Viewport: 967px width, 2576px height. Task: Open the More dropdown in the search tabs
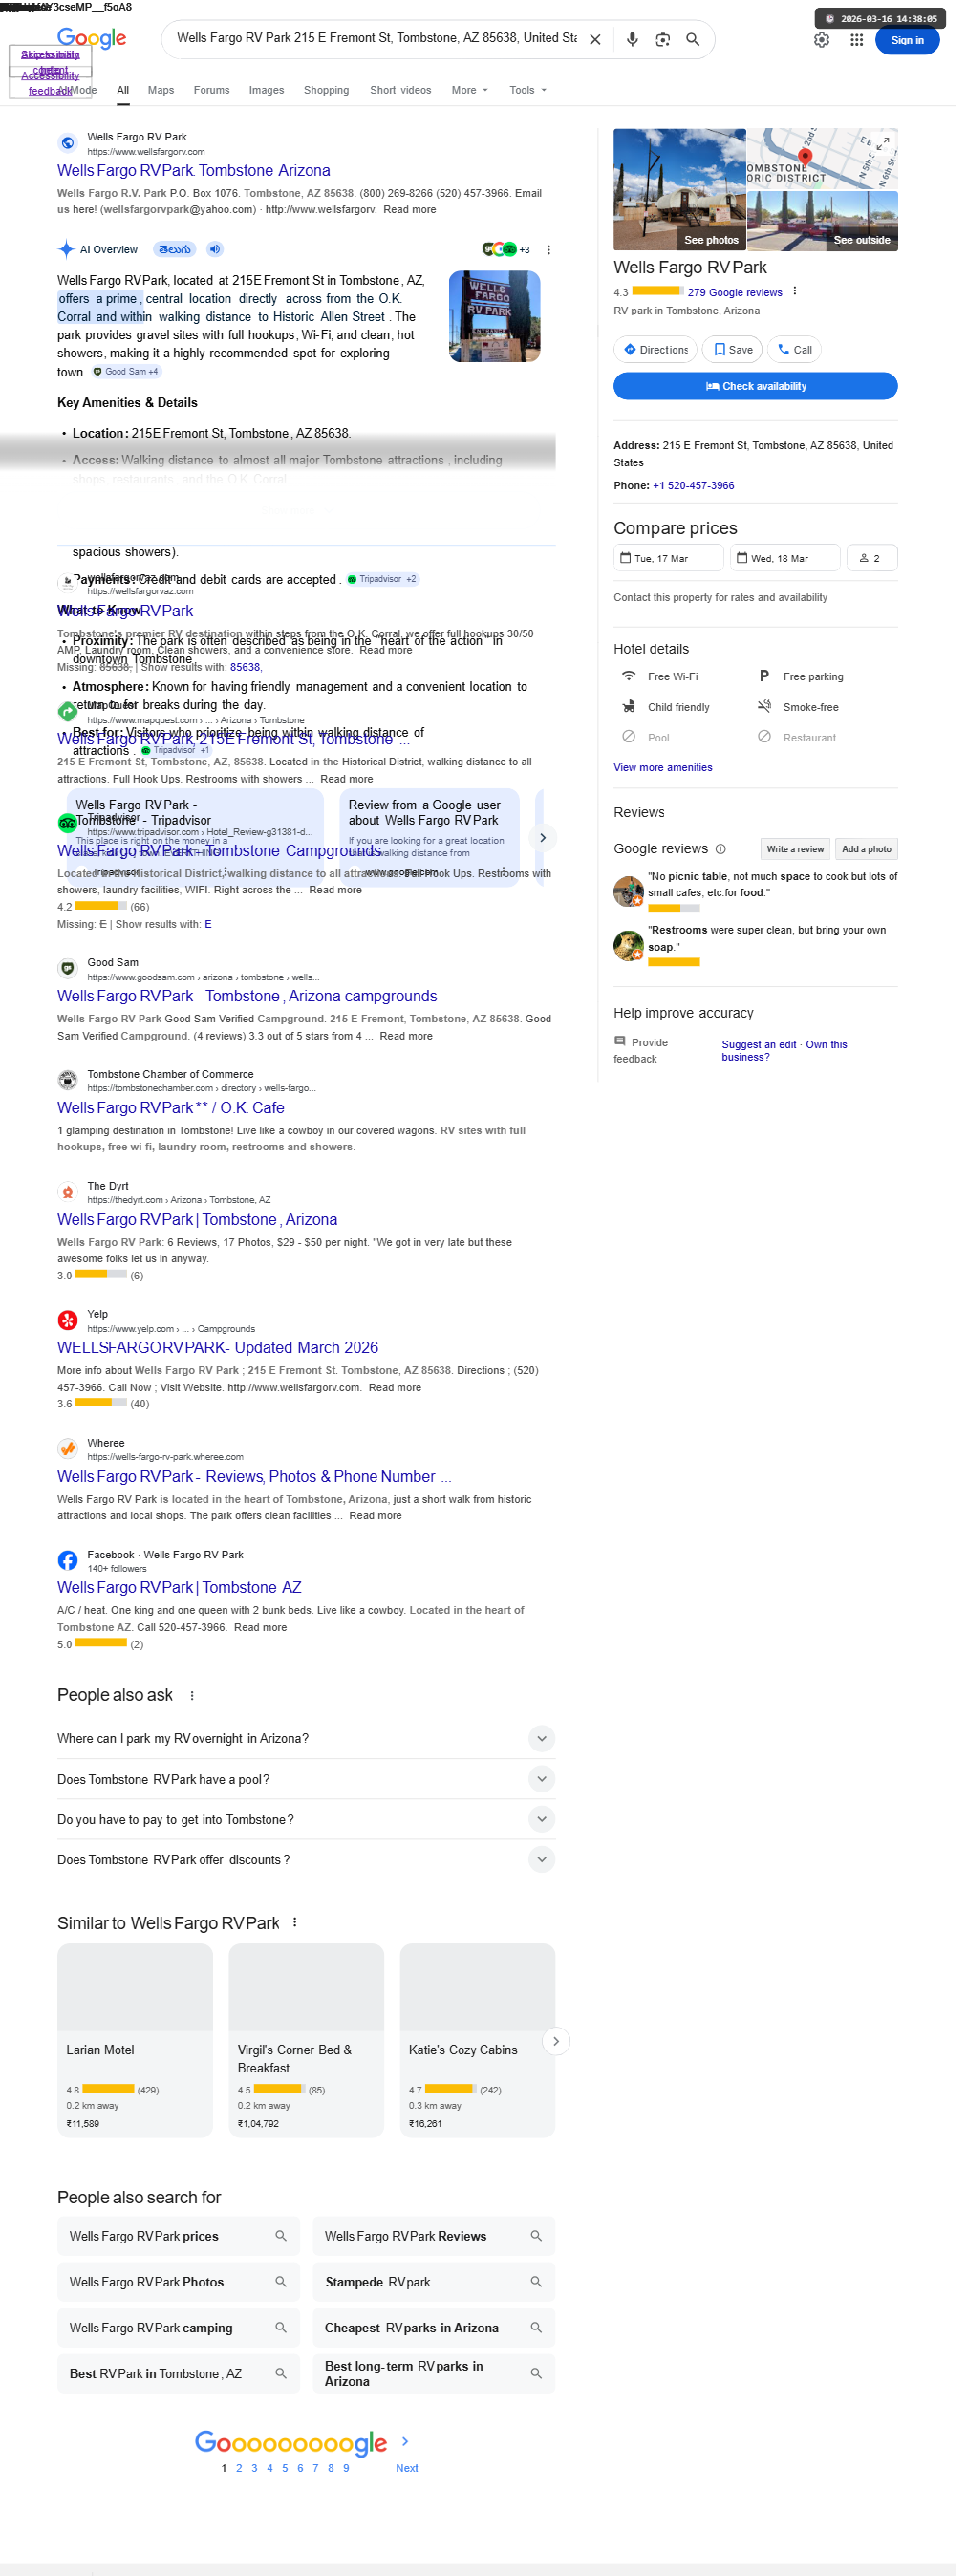475,91
